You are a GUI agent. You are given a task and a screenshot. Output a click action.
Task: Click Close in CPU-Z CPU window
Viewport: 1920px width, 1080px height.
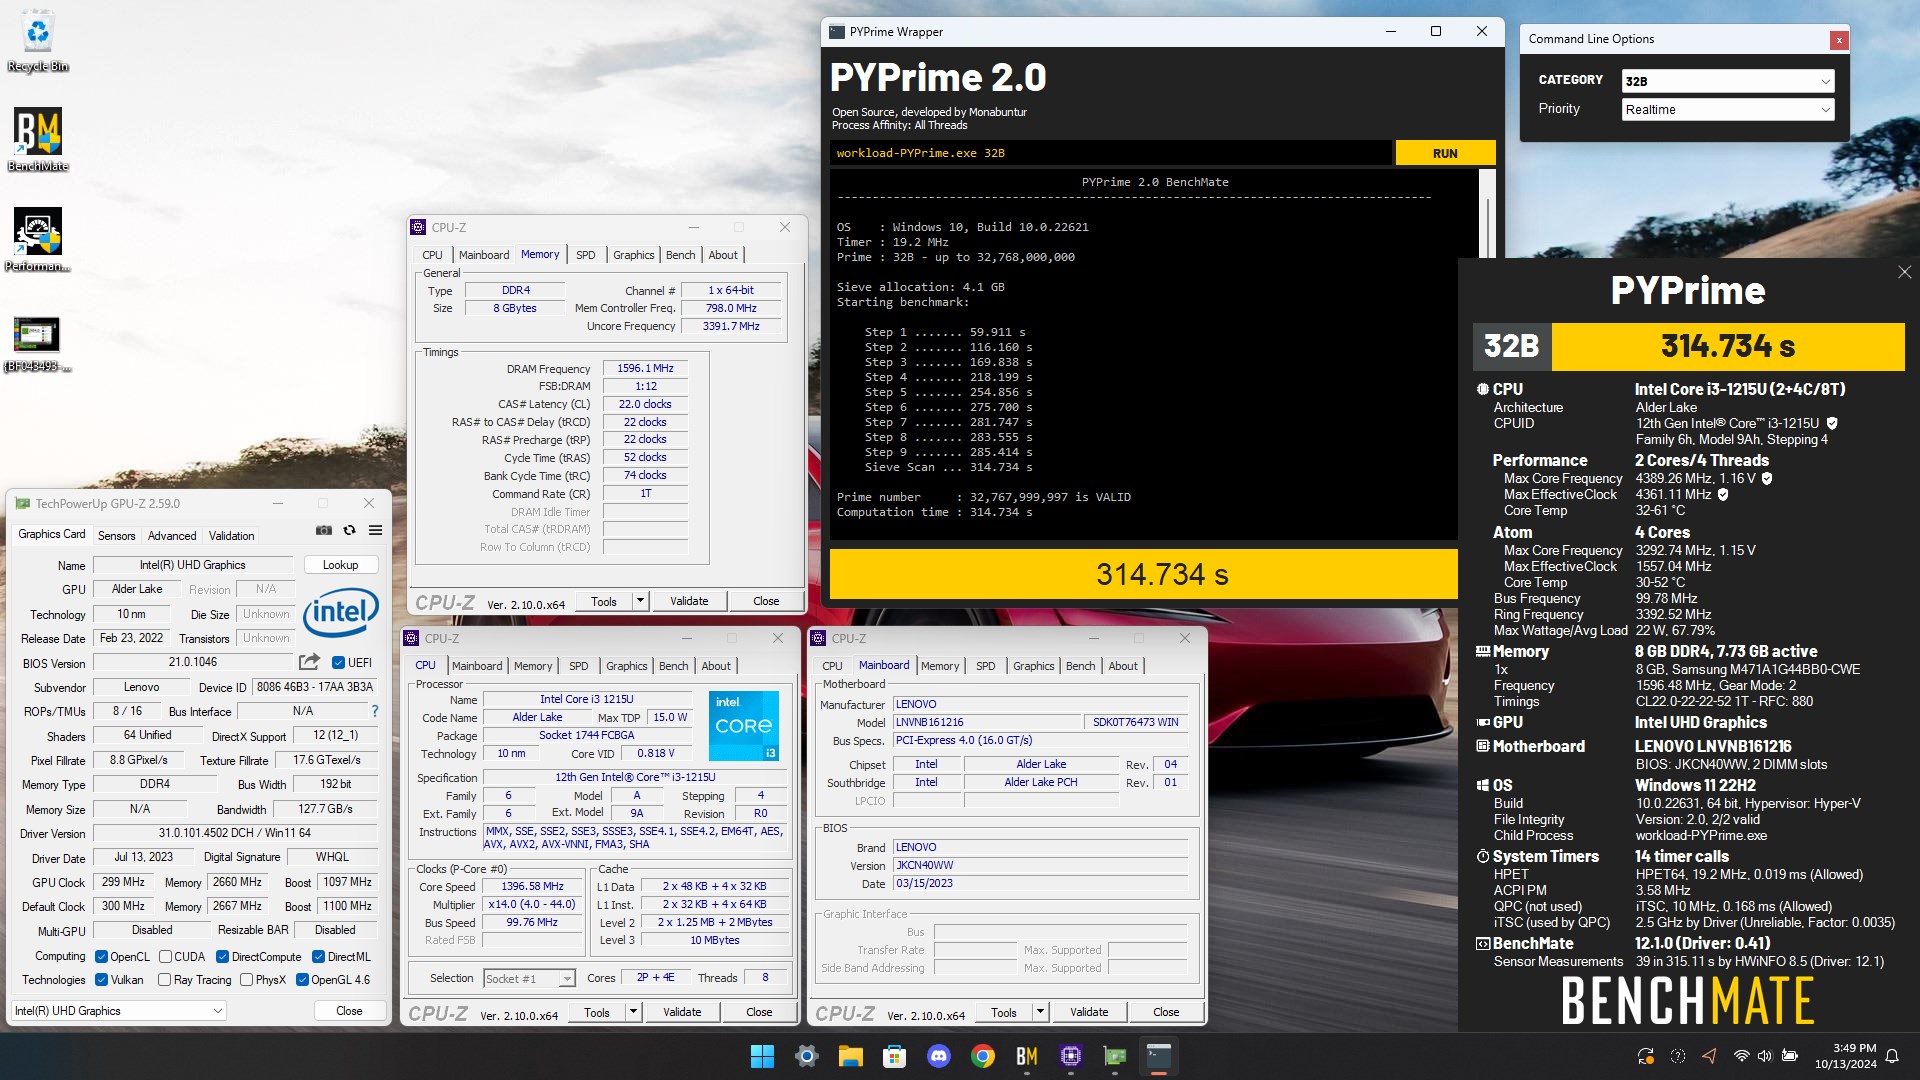coord(759,1012)
